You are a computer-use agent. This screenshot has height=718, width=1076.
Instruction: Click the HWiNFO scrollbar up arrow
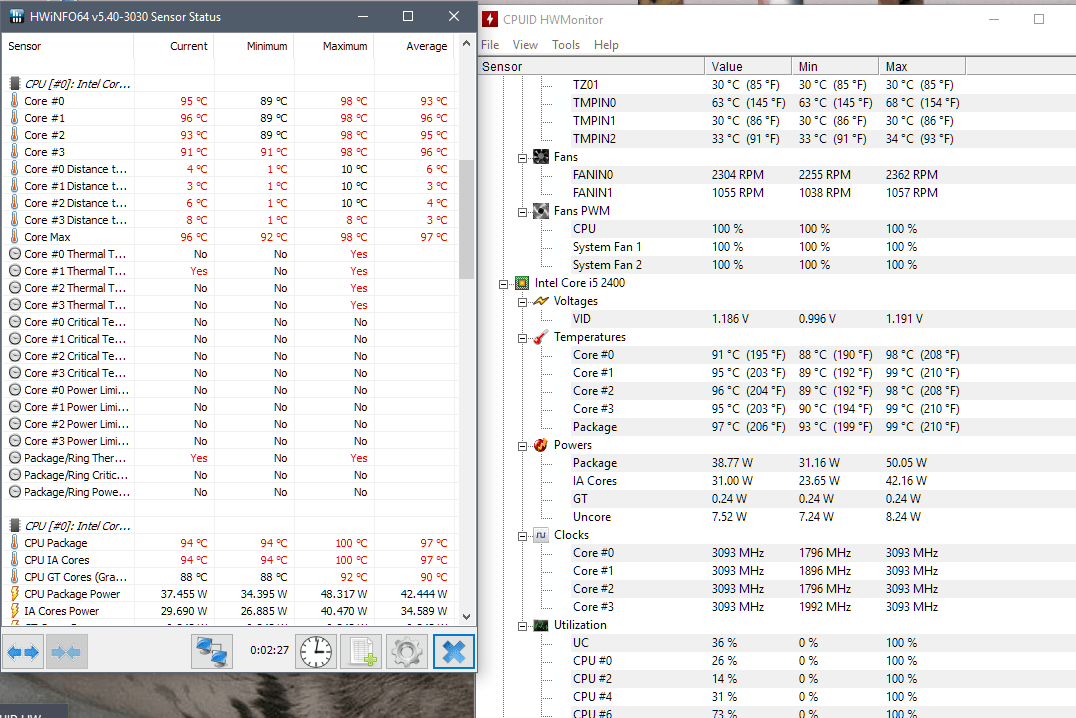[467, 43]
